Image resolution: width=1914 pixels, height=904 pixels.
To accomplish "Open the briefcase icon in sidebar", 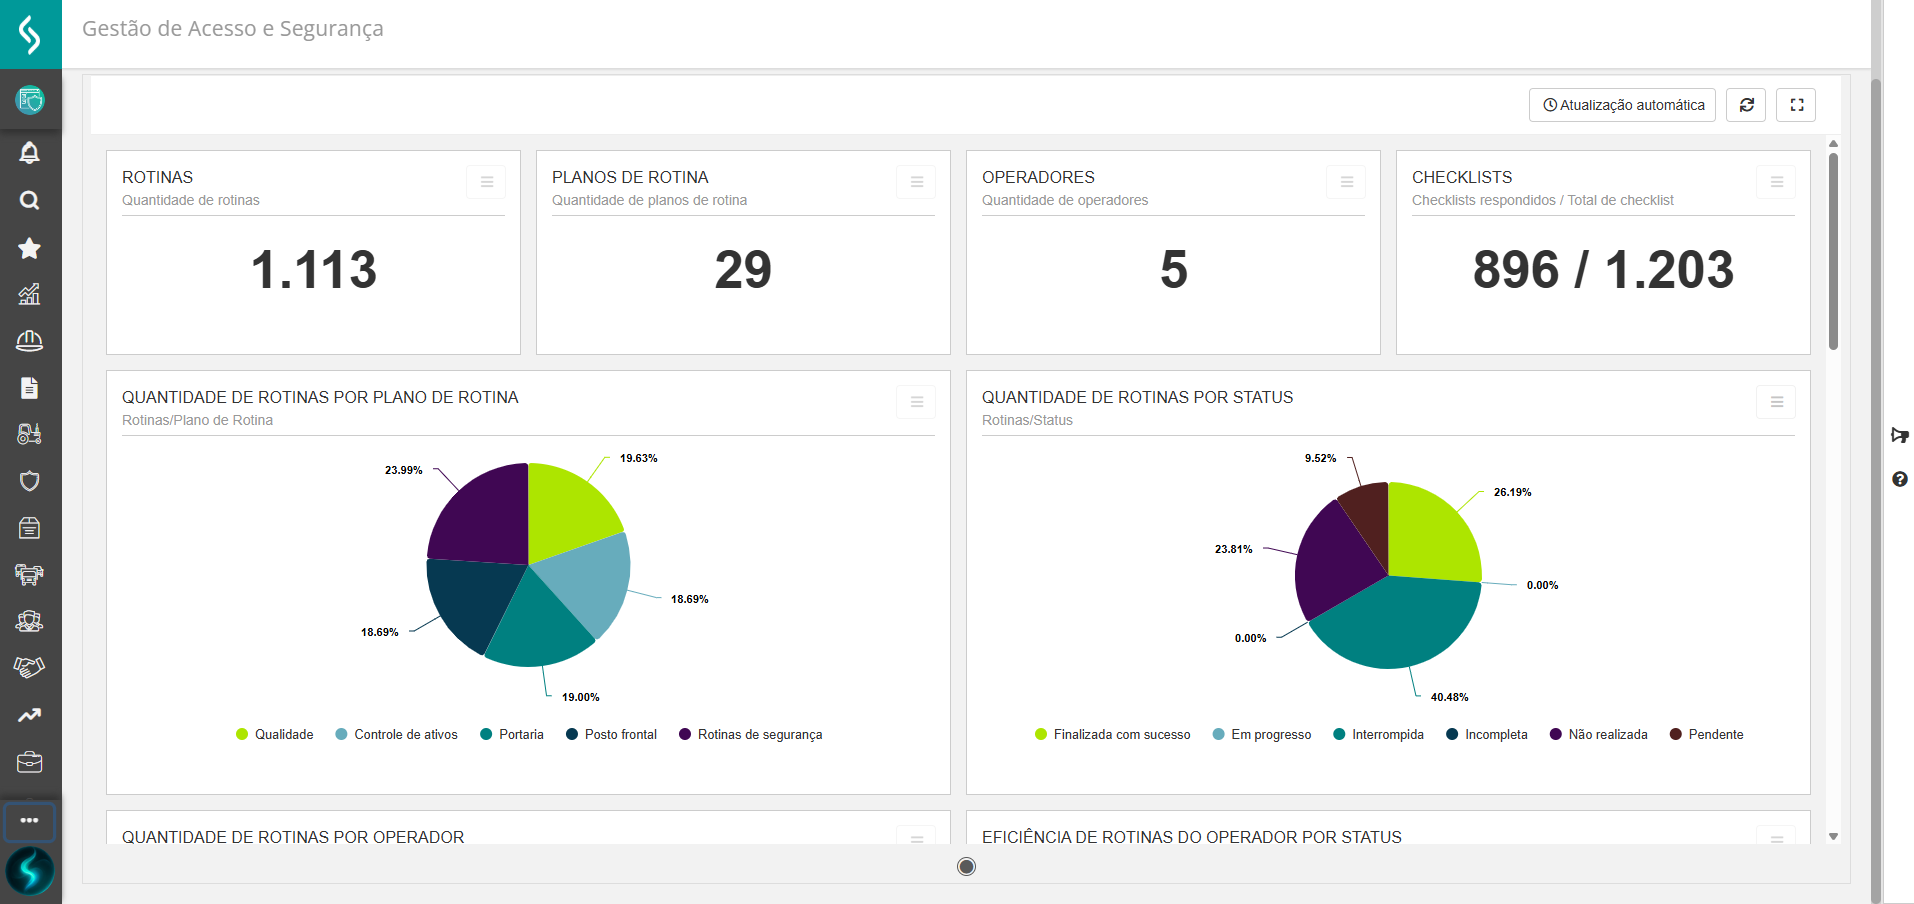I will click(x=30, y=762).
